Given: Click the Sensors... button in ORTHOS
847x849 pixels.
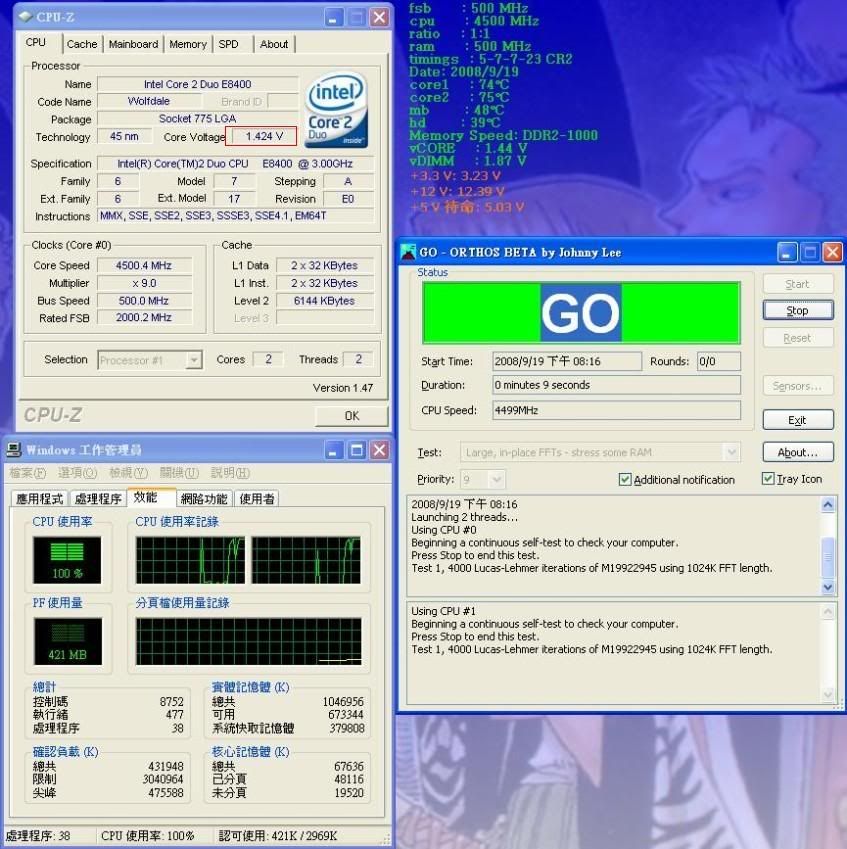Looking at the screenshot, I should tap(797, 386).
